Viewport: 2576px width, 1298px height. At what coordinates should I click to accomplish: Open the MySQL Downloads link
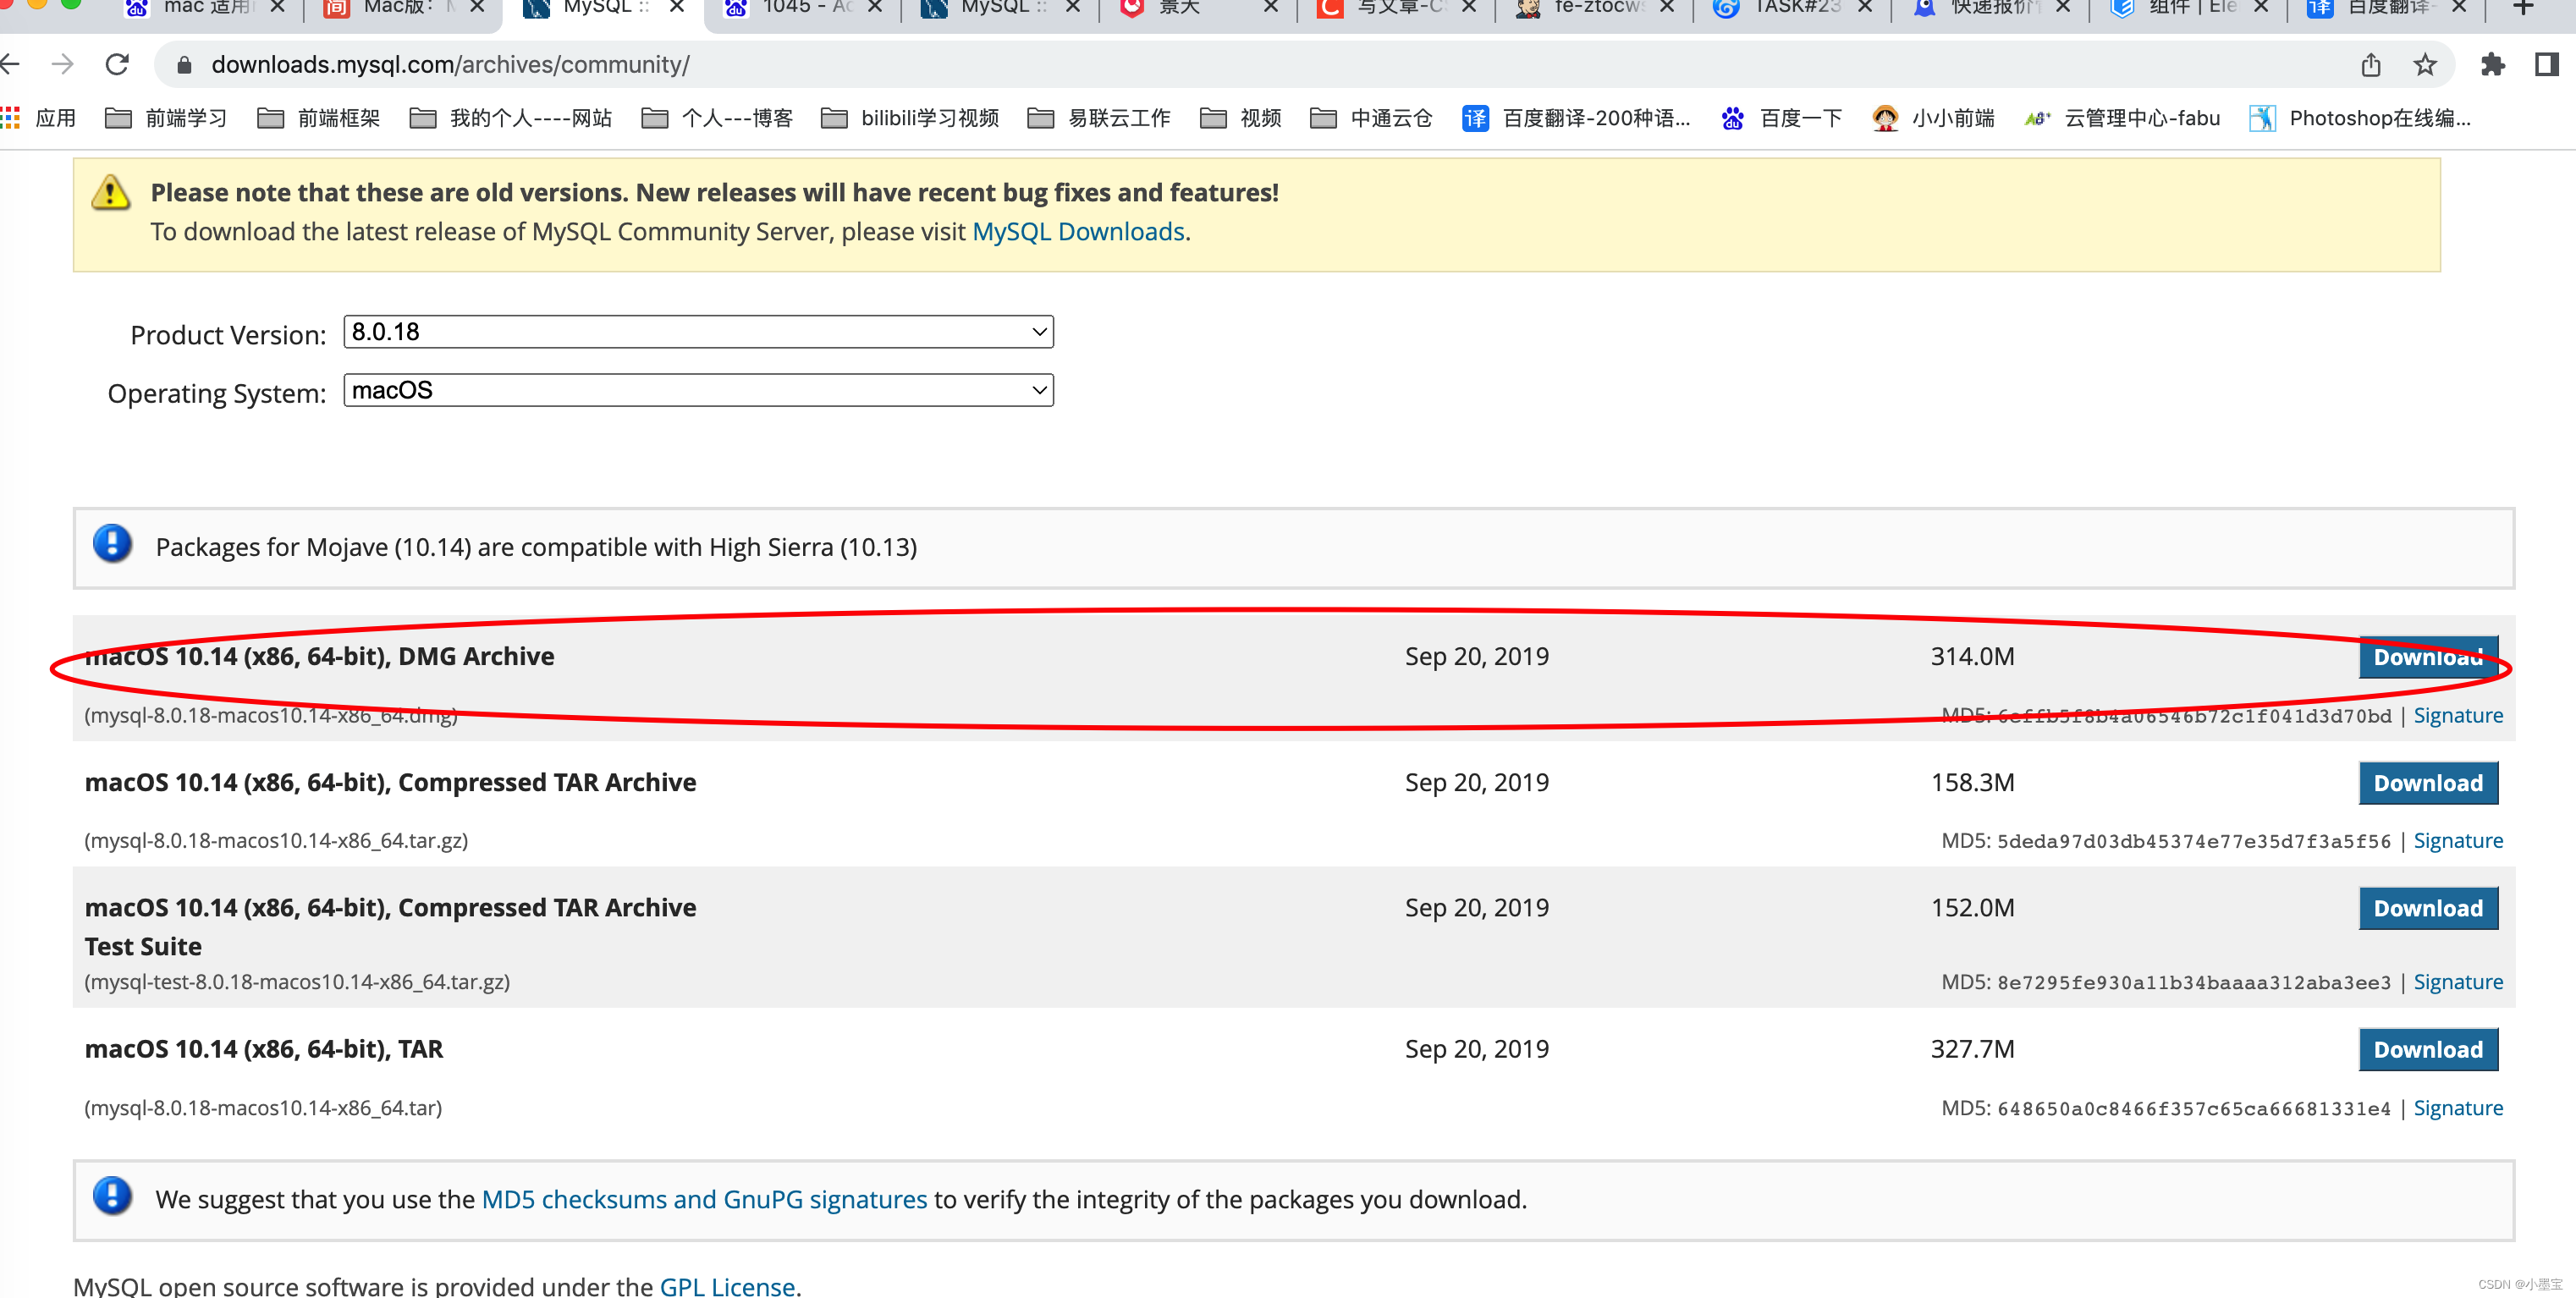1078,232
